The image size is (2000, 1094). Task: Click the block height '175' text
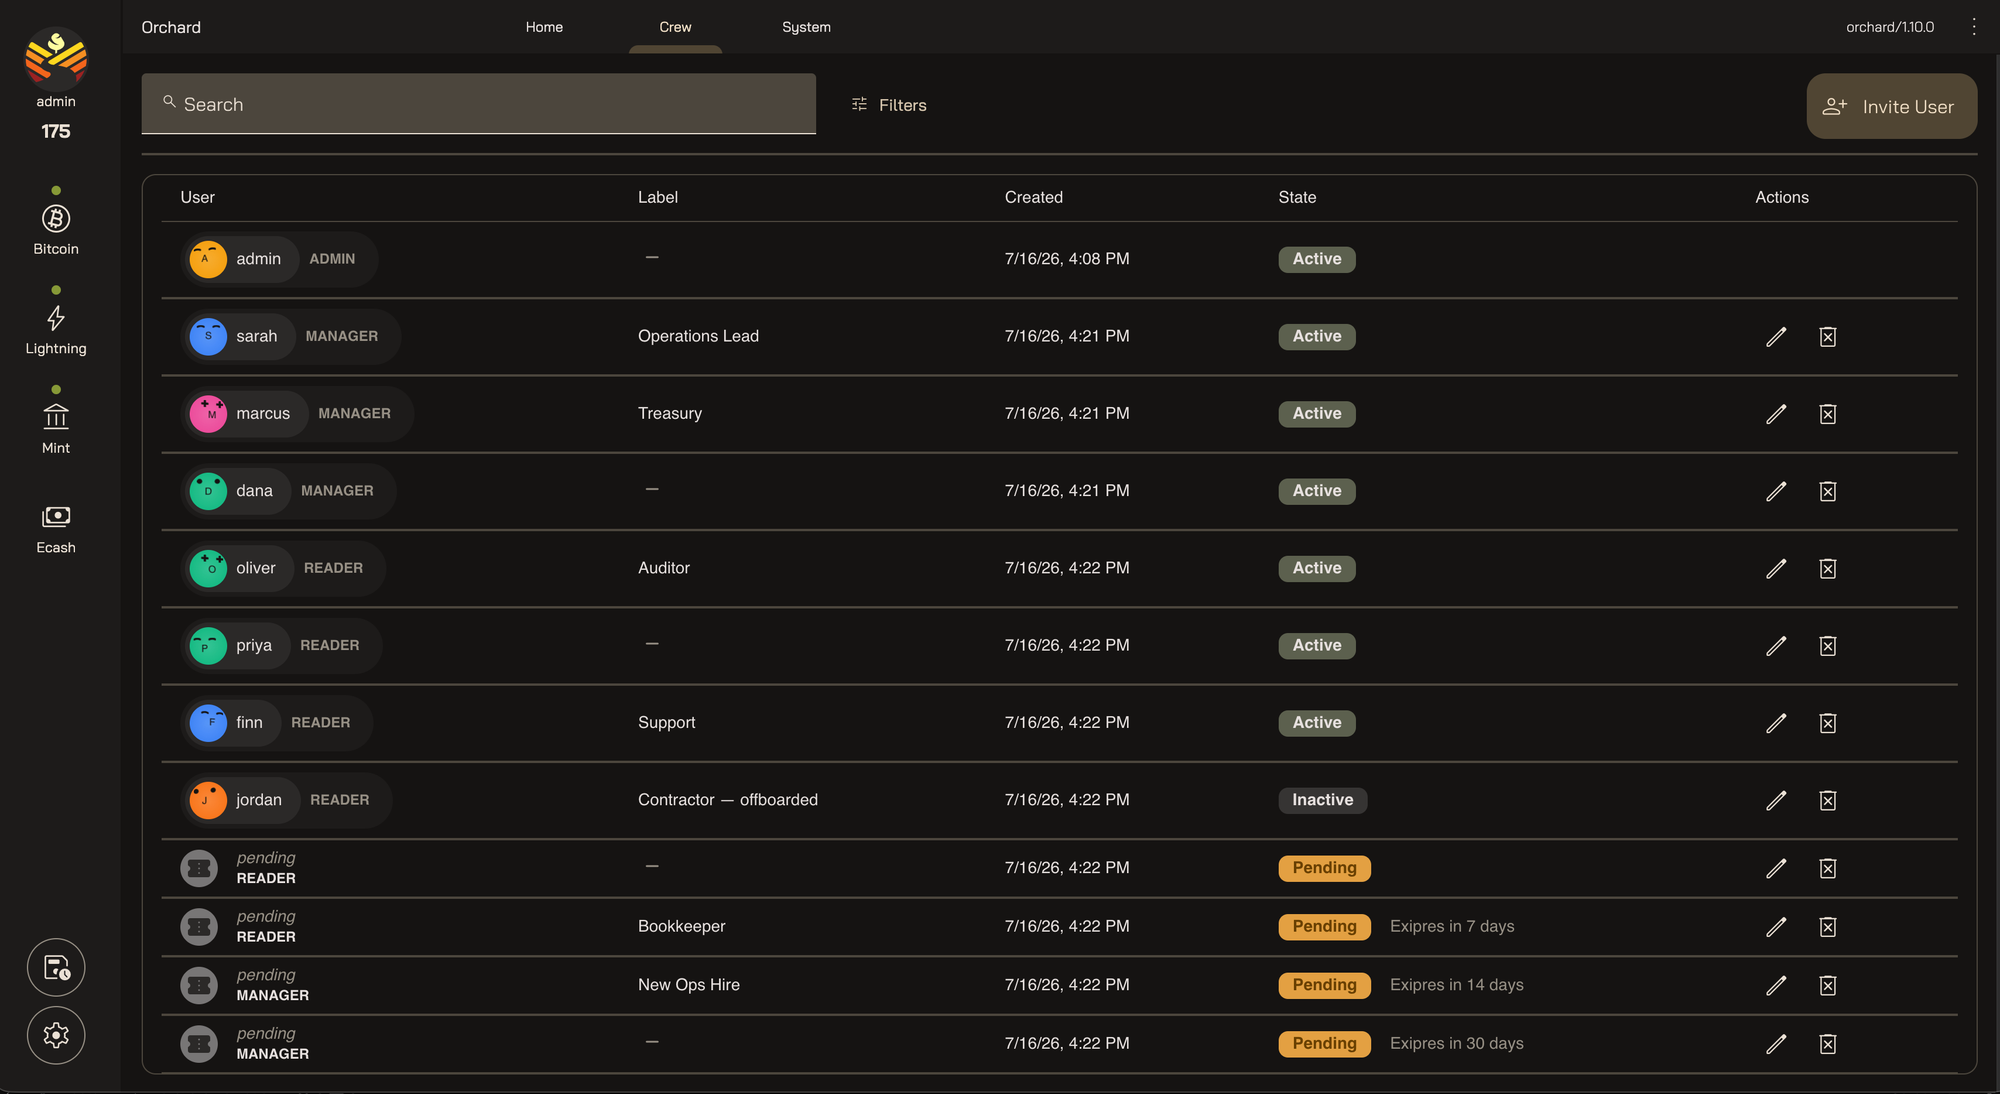56,131
